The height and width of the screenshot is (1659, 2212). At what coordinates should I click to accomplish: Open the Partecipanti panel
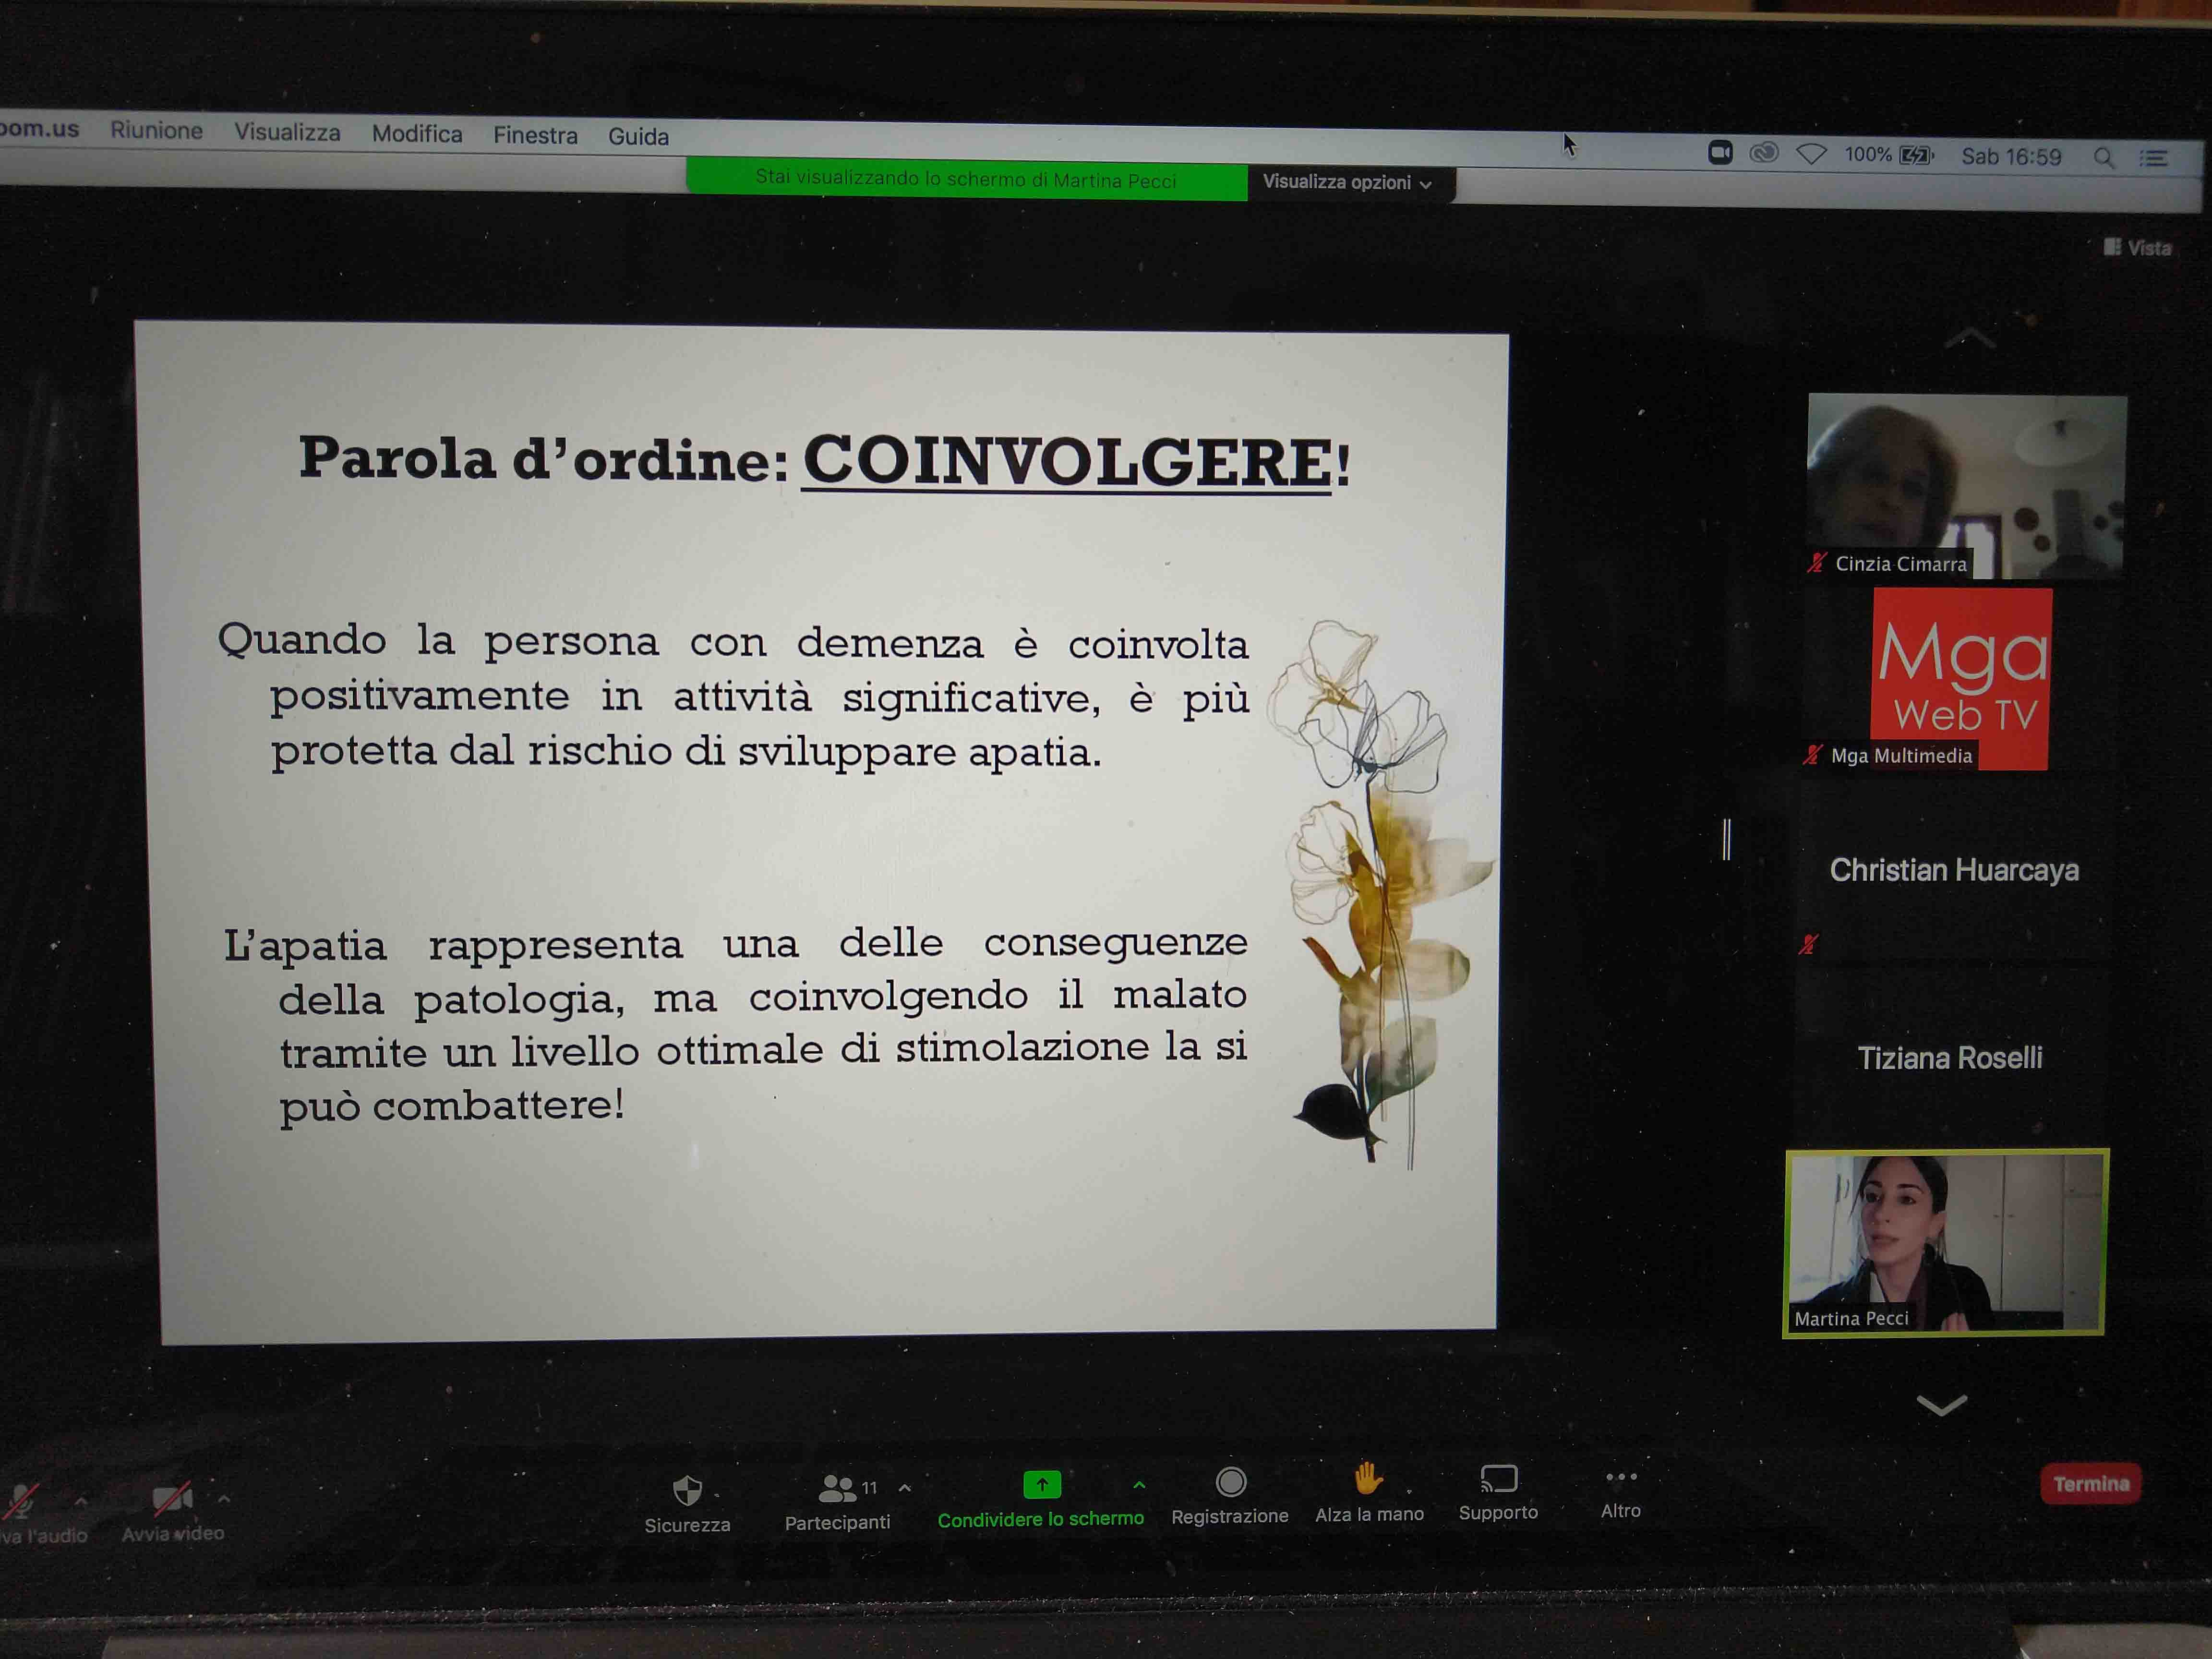point(837,1502)
